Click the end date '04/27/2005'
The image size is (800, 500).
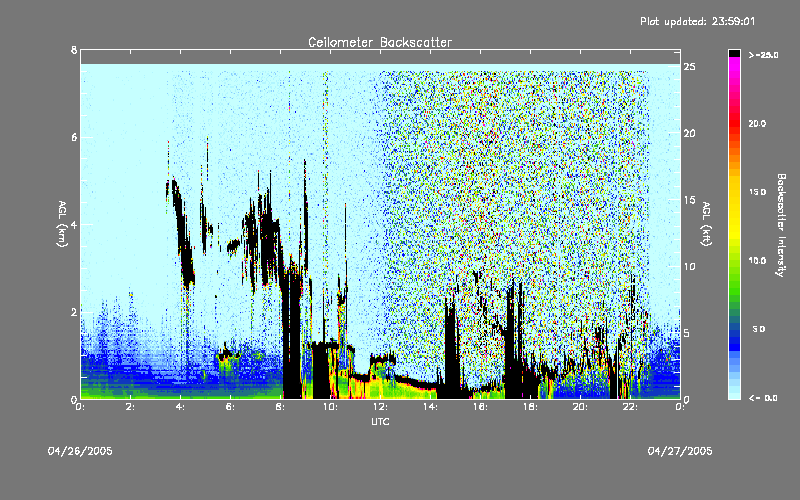coord(680,451)
